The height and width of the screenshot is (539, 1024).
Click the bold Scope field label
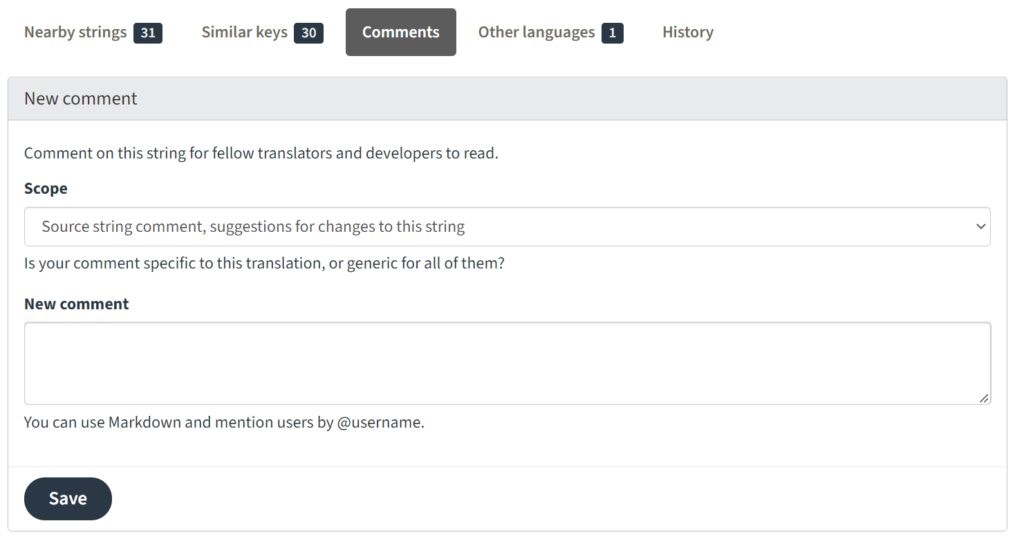[46, 188]
